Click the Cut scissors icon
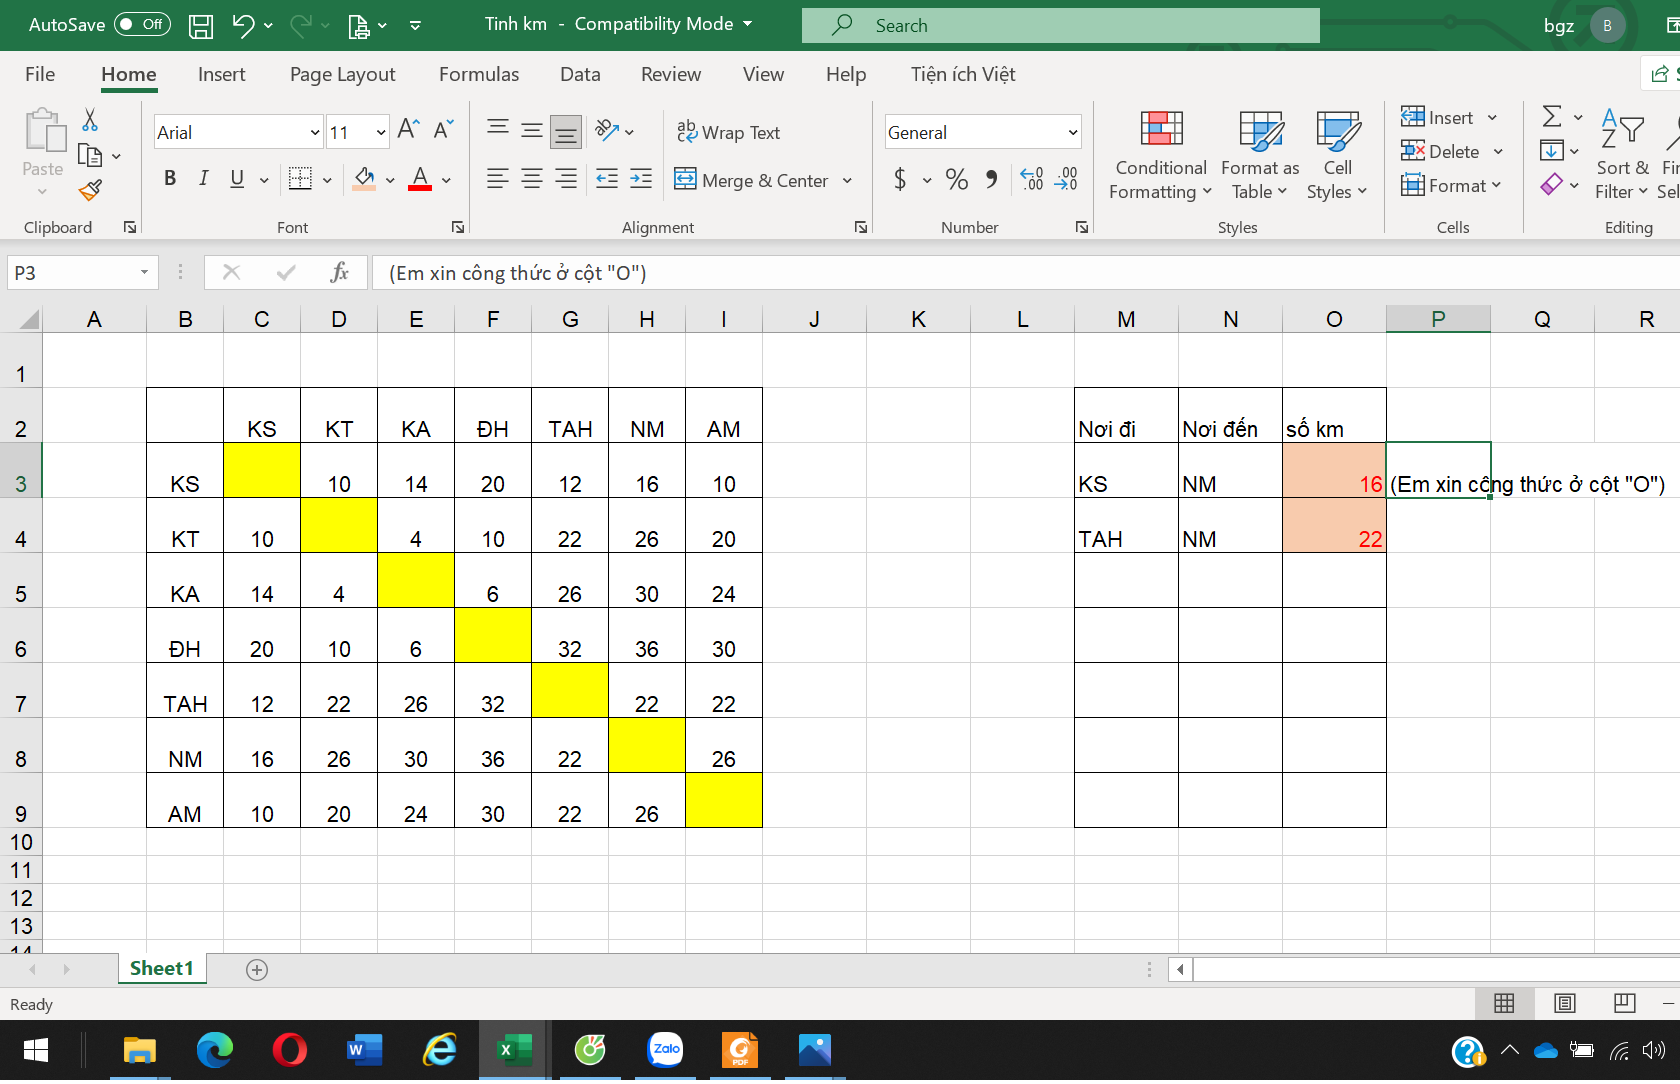The width and height of the screenshot is (1680, 1084). click(90, 121)
